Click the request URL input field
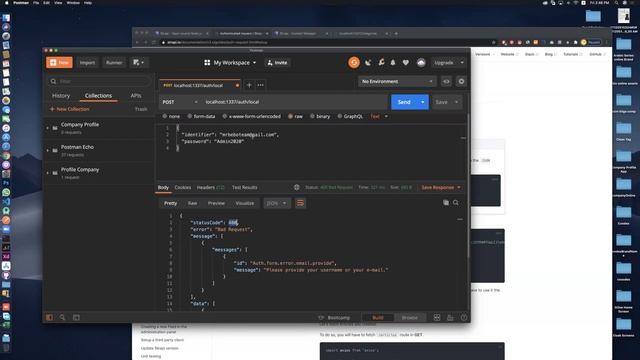 point(295,102)
